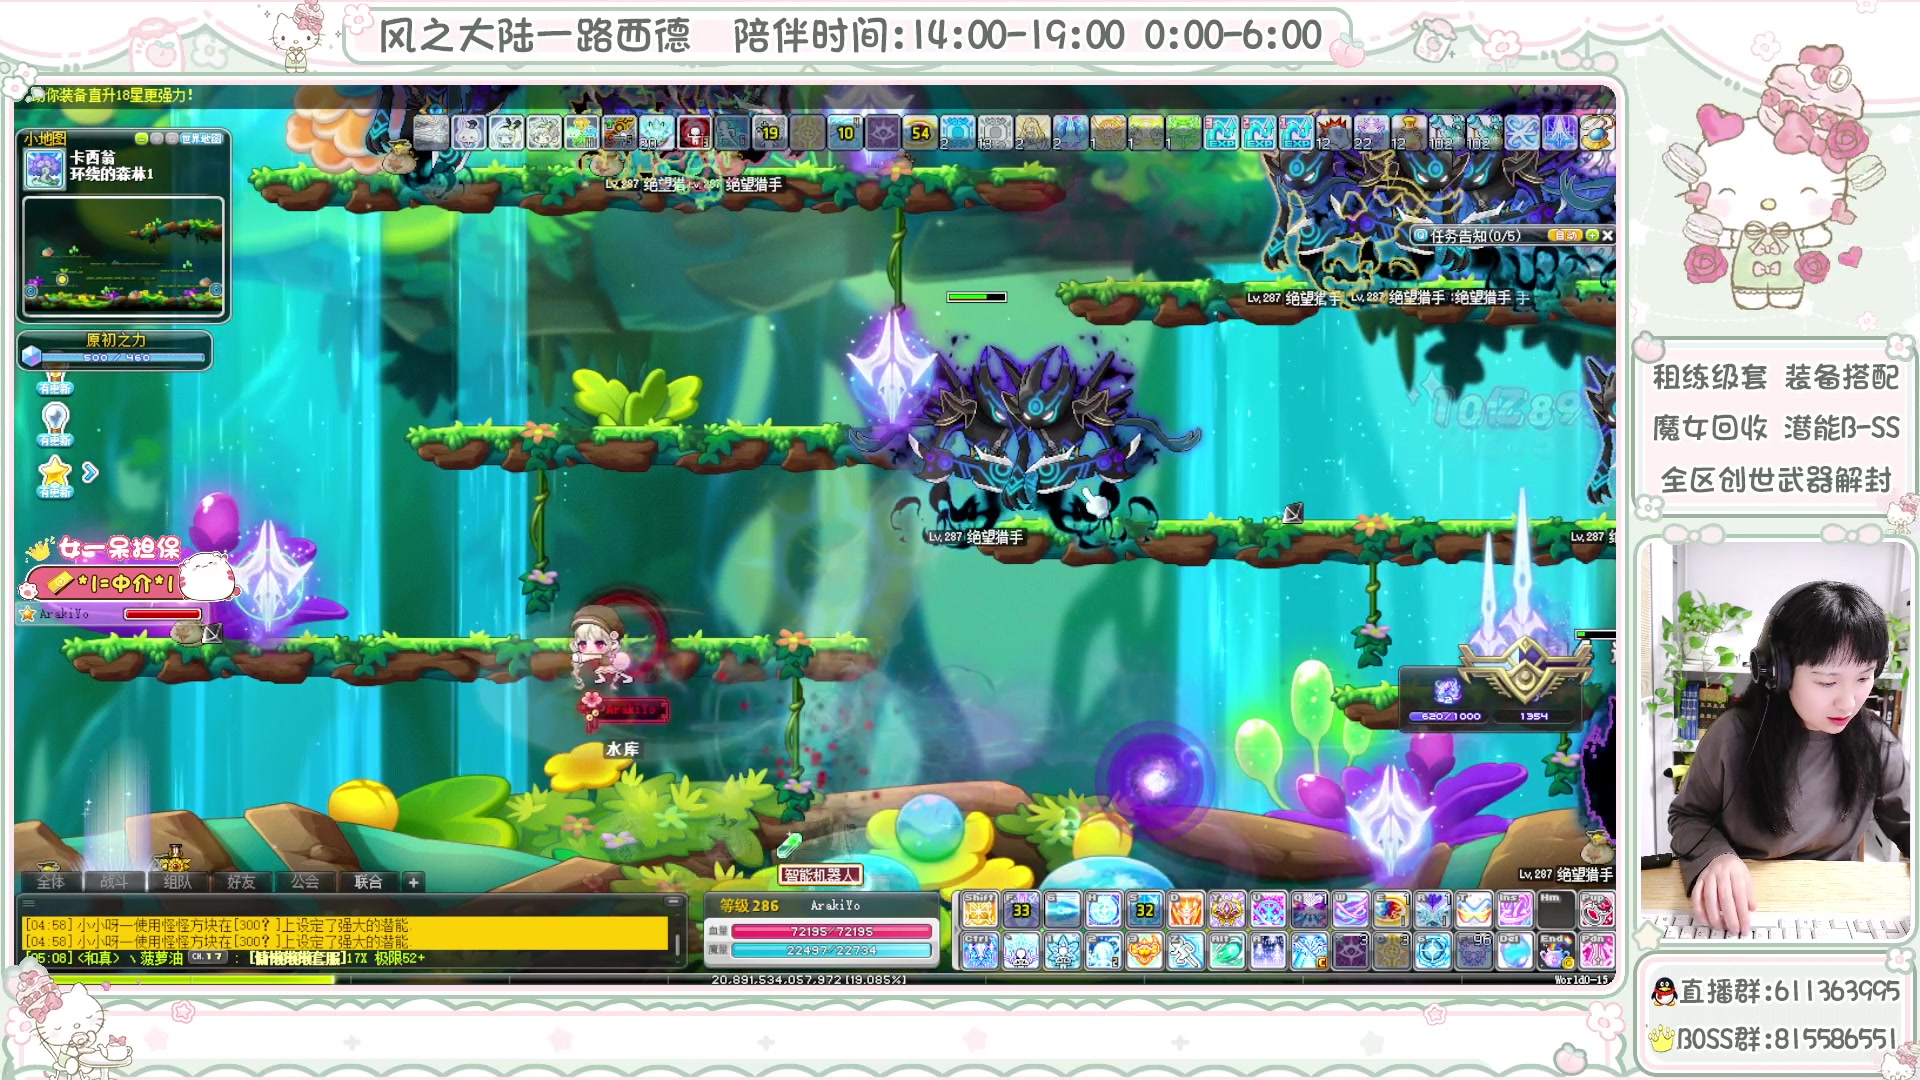
Task: Open the world map button
Action: (x=202, y=138)
